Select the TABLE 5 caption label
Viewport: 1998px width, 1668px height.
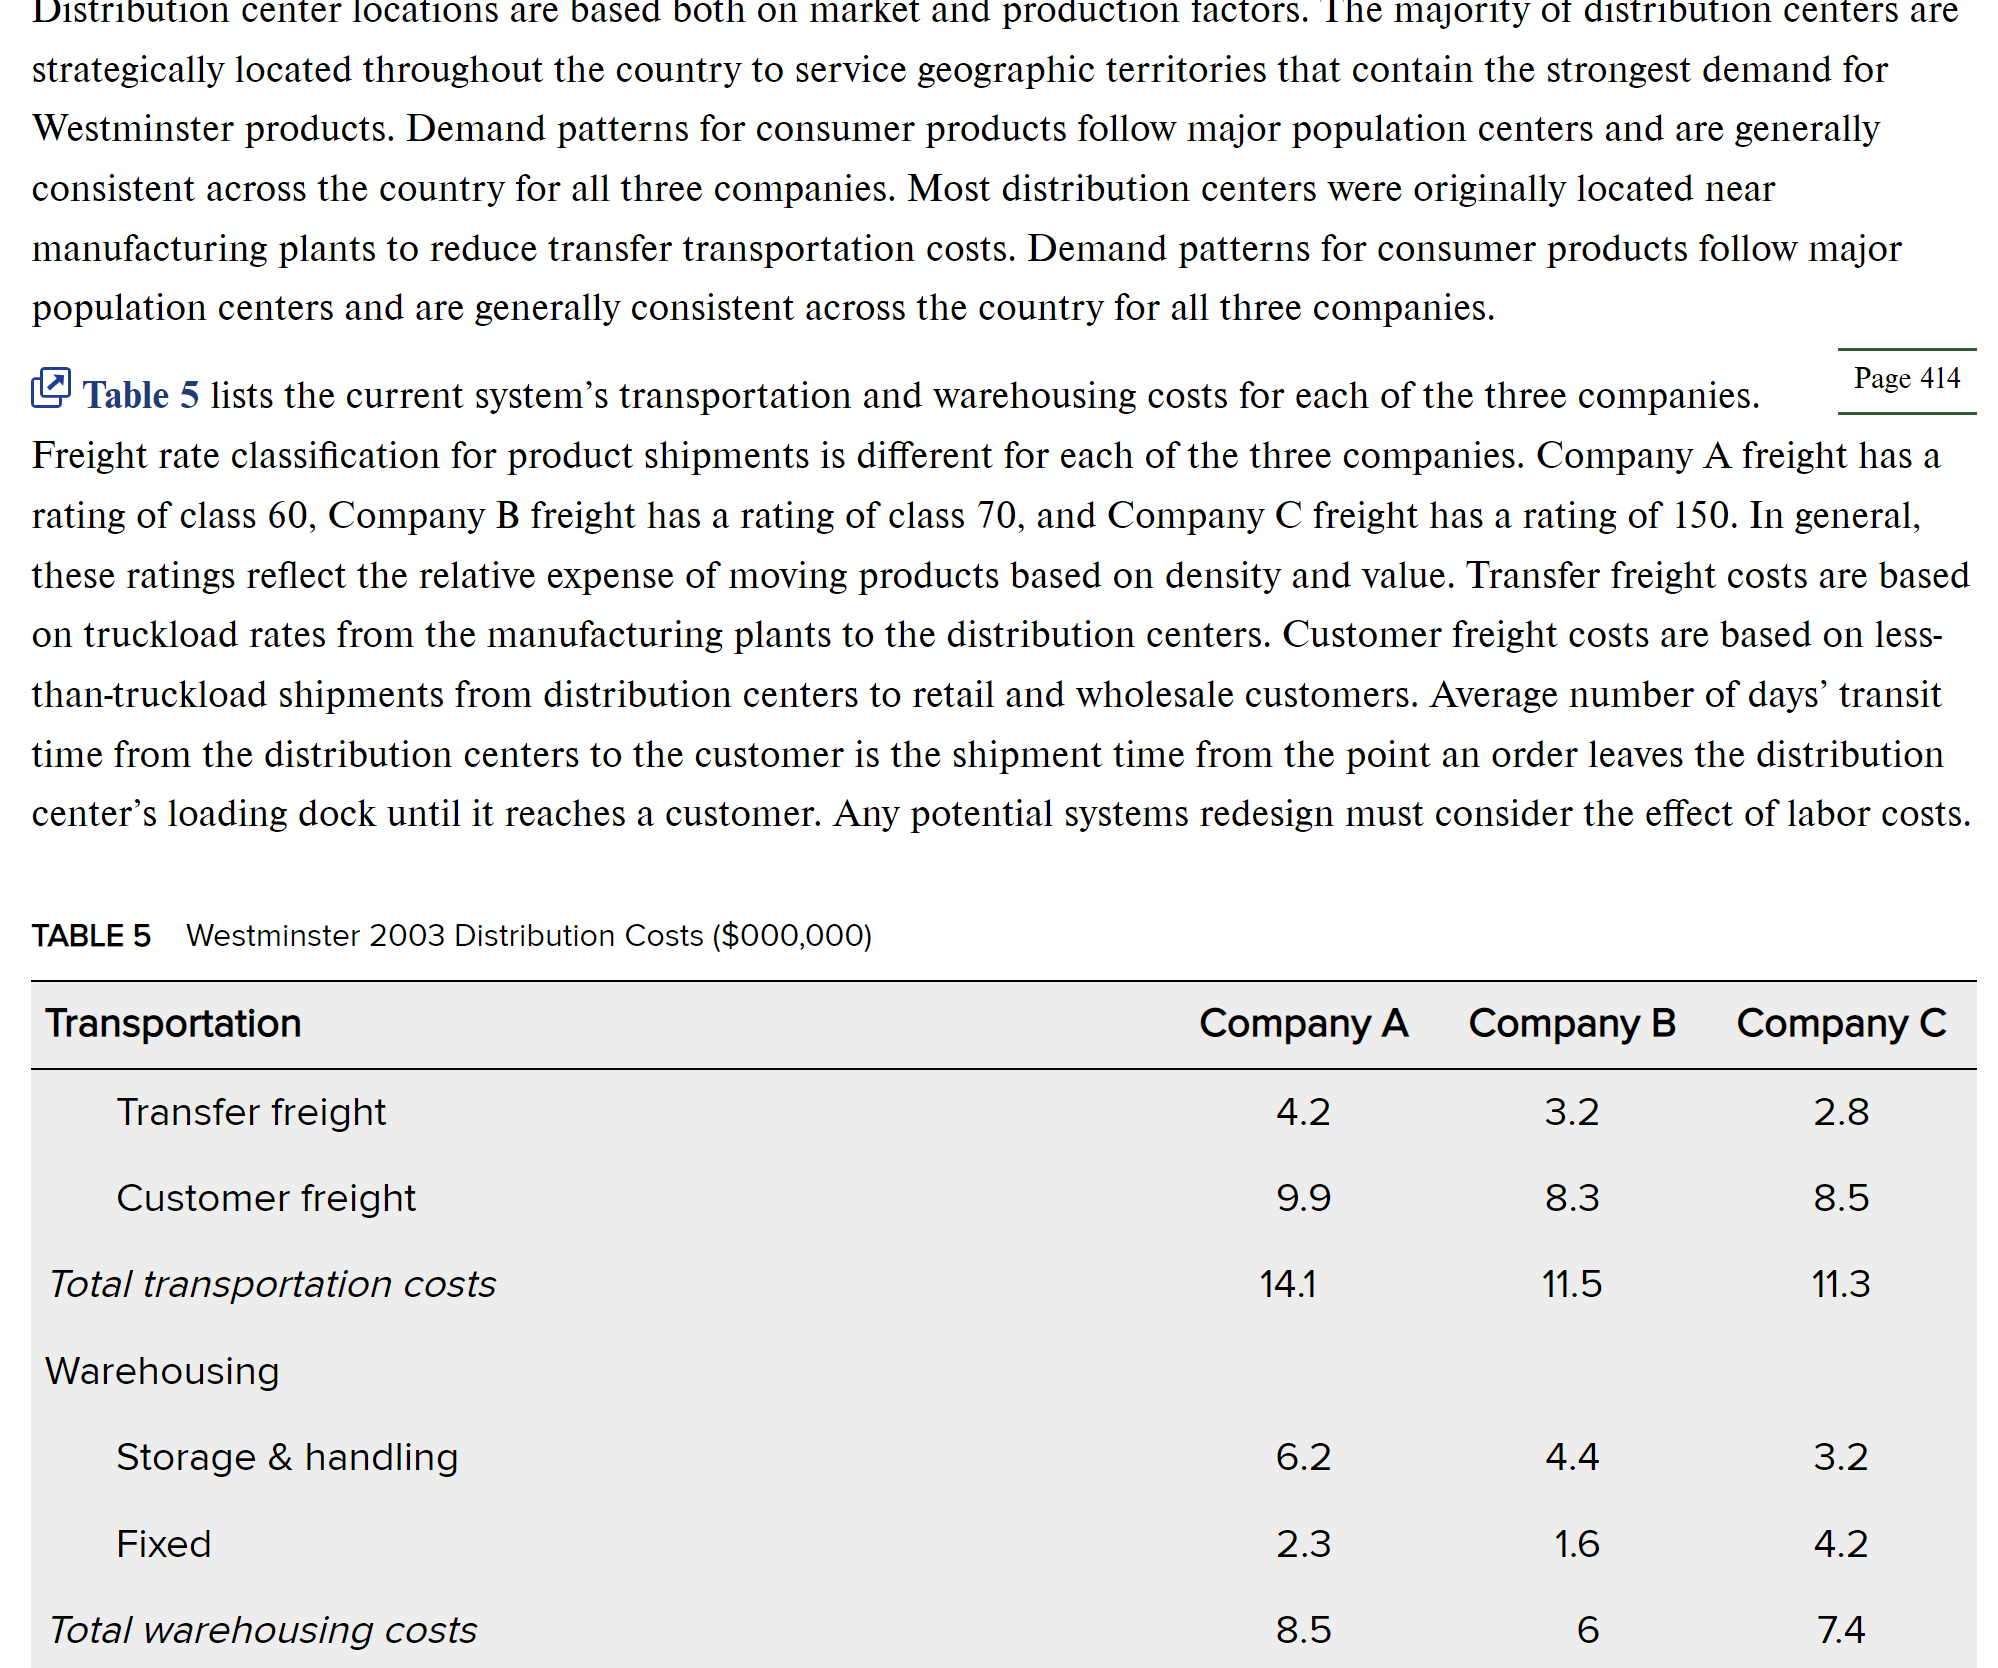pyautogui.click(x=91, y=936)
